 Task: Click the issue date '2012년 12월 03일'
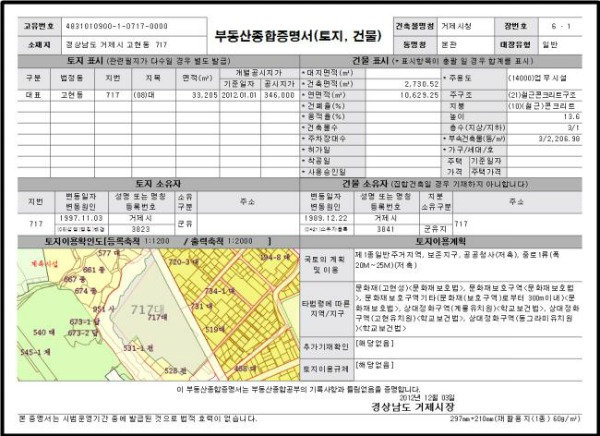(x=427, y=398)
